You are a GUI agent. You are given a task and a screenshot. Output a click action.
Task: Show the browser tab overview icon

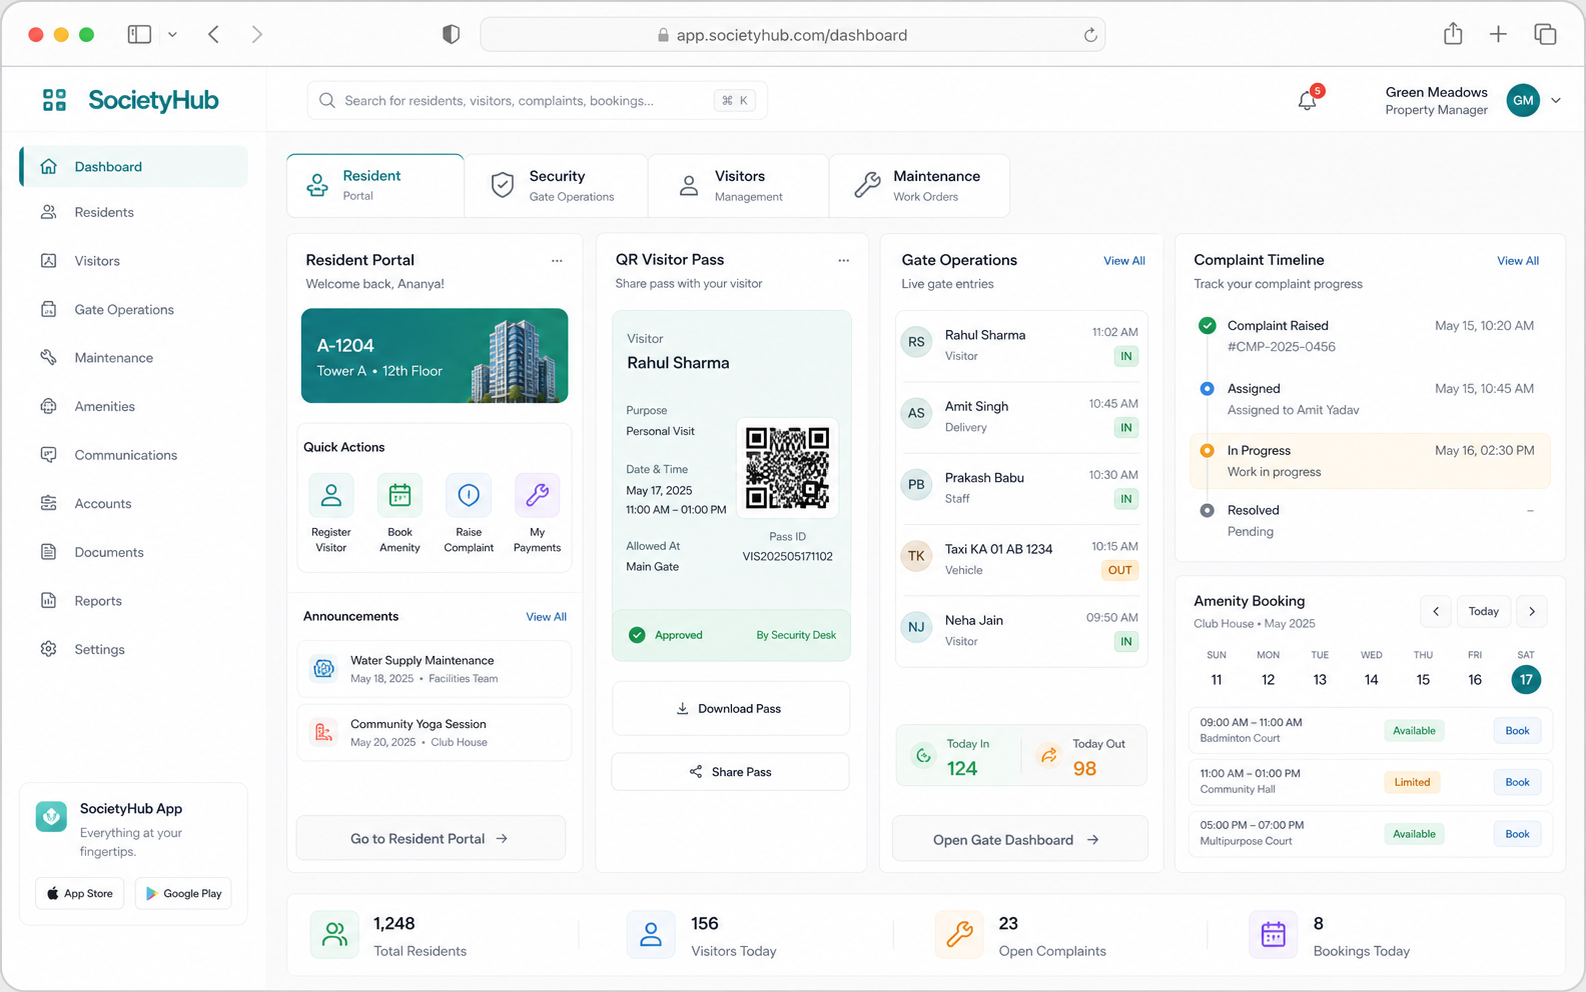point(1545,34)
